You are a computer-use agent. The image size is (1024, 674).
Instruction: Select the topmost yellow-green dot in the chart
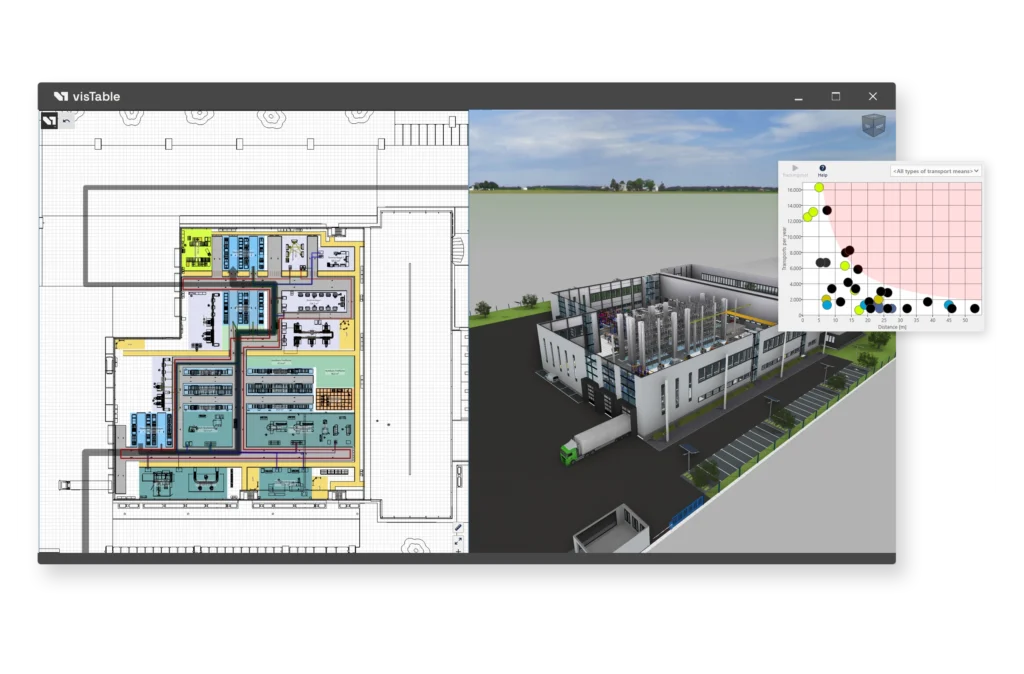click(x=819, y=187)
